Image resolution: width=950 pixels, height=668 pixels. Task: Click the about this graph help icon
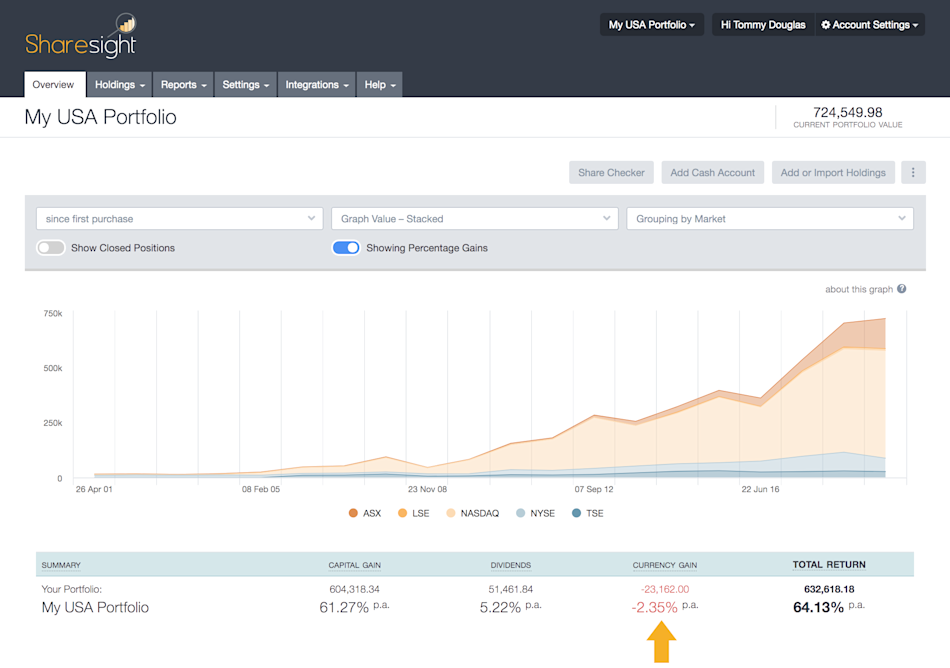902,289
